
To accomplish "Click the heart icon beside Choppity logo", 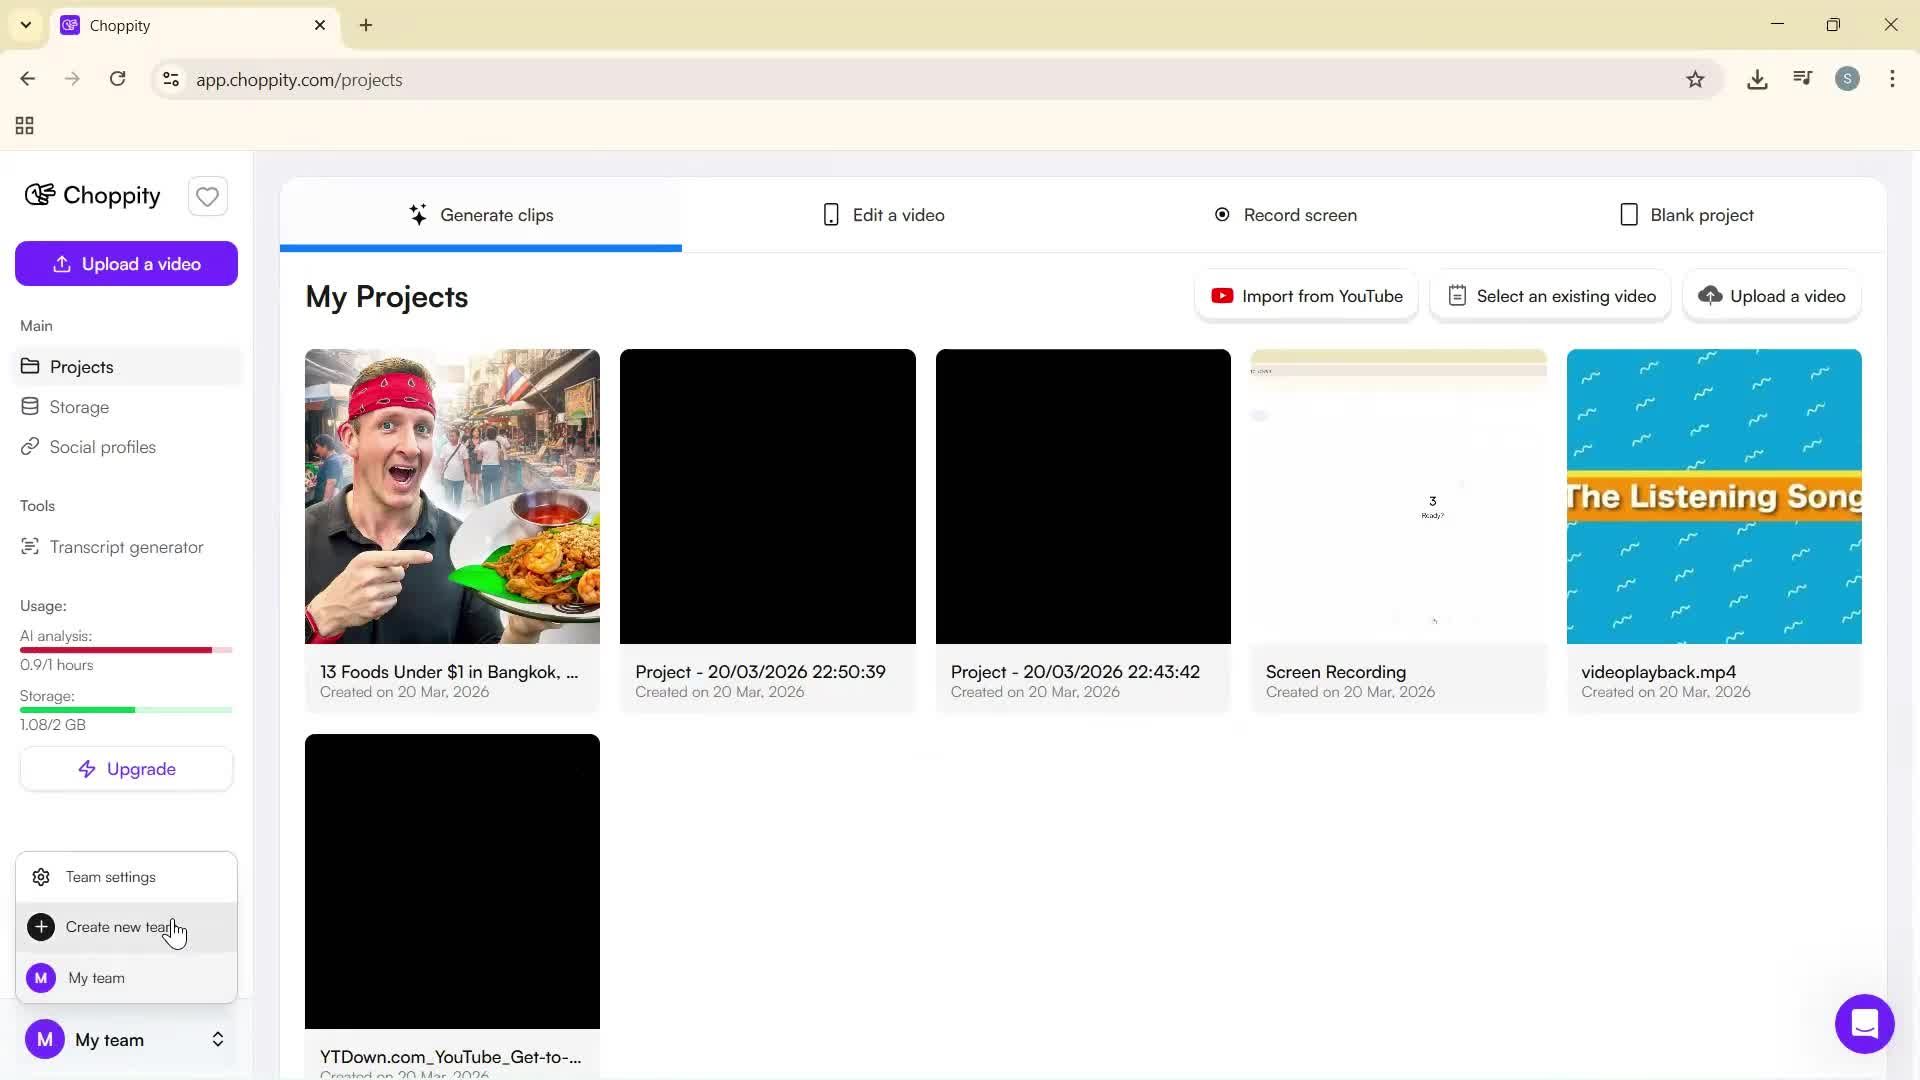I will (x=207, y=196).
